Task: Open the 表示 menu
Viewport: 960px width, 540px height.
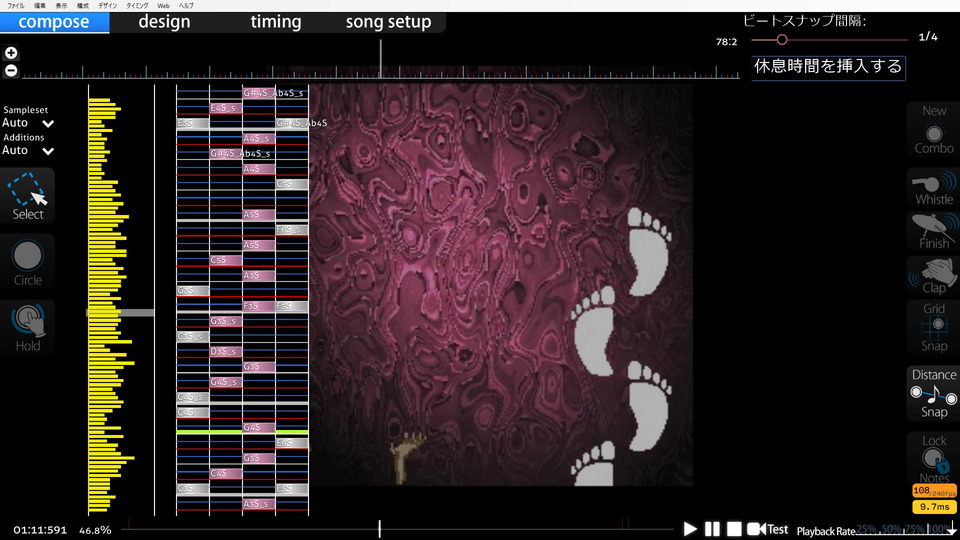Action: (61, 6)
